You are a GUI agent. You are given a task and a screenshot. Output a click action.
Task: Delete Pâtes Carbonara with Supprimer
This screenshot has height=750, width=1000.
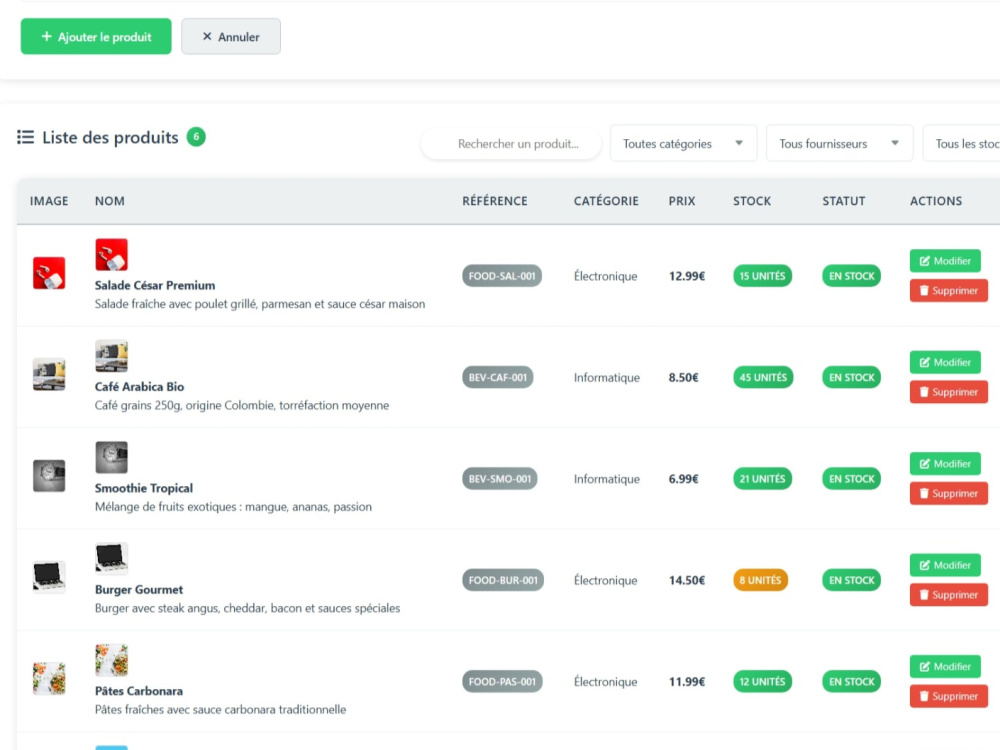coord(949,696)
